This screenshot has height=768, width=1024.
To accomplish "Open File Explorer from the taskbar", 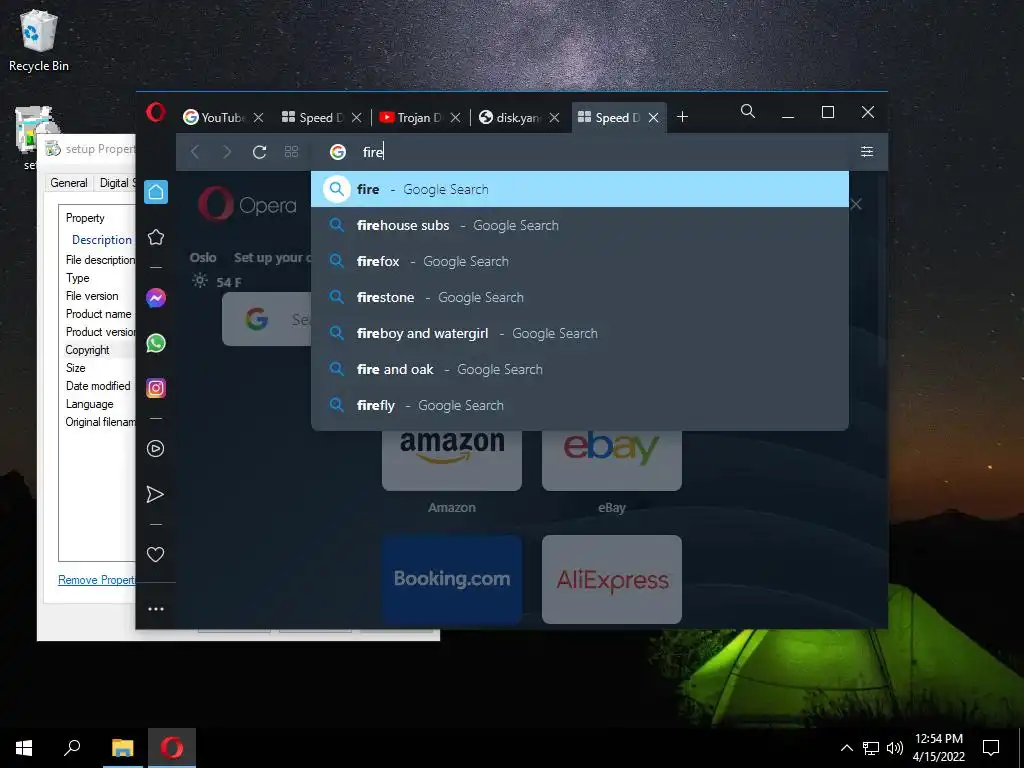I will pyautogui.click(x=122, y=748).
